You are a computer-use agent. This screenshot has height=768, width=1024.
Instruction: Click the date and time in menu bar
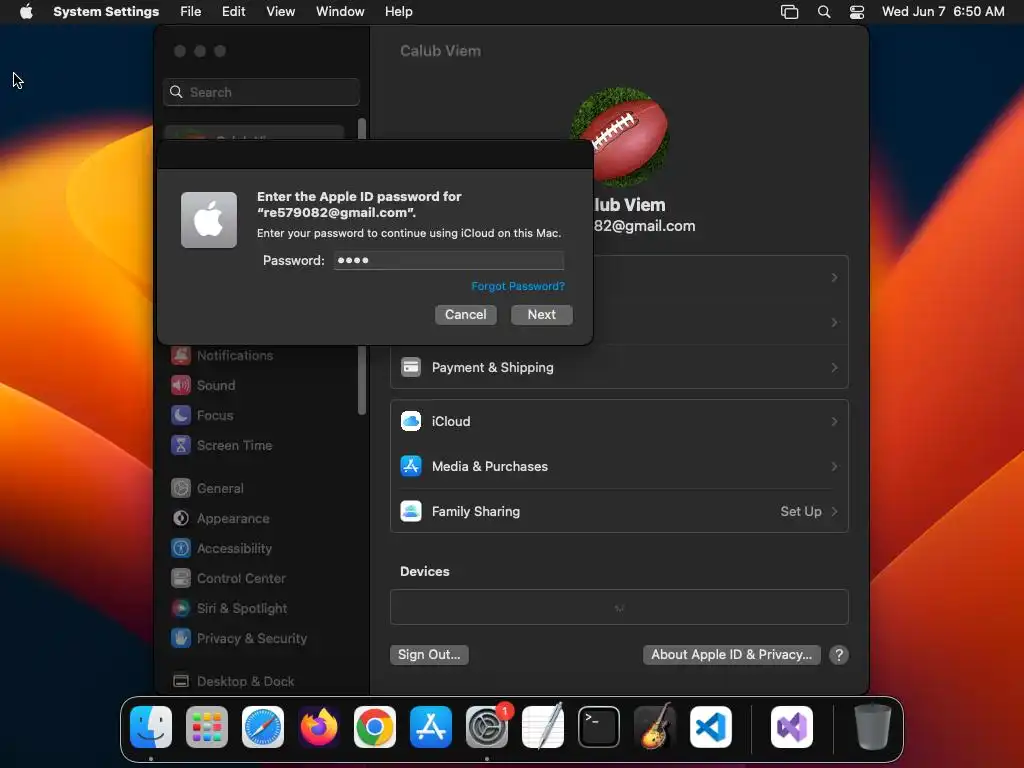tap(943, 12)
